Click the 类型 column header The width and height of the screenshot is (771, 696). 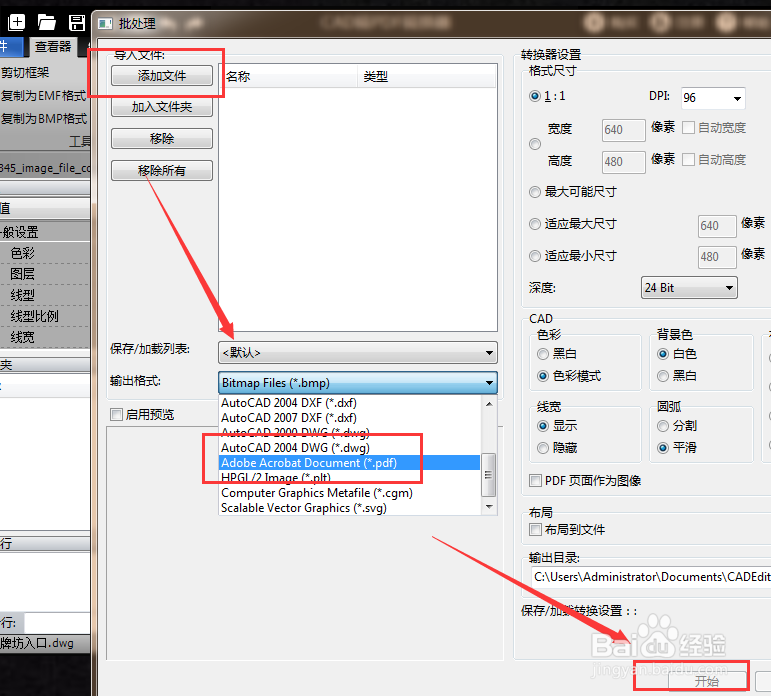427,77
